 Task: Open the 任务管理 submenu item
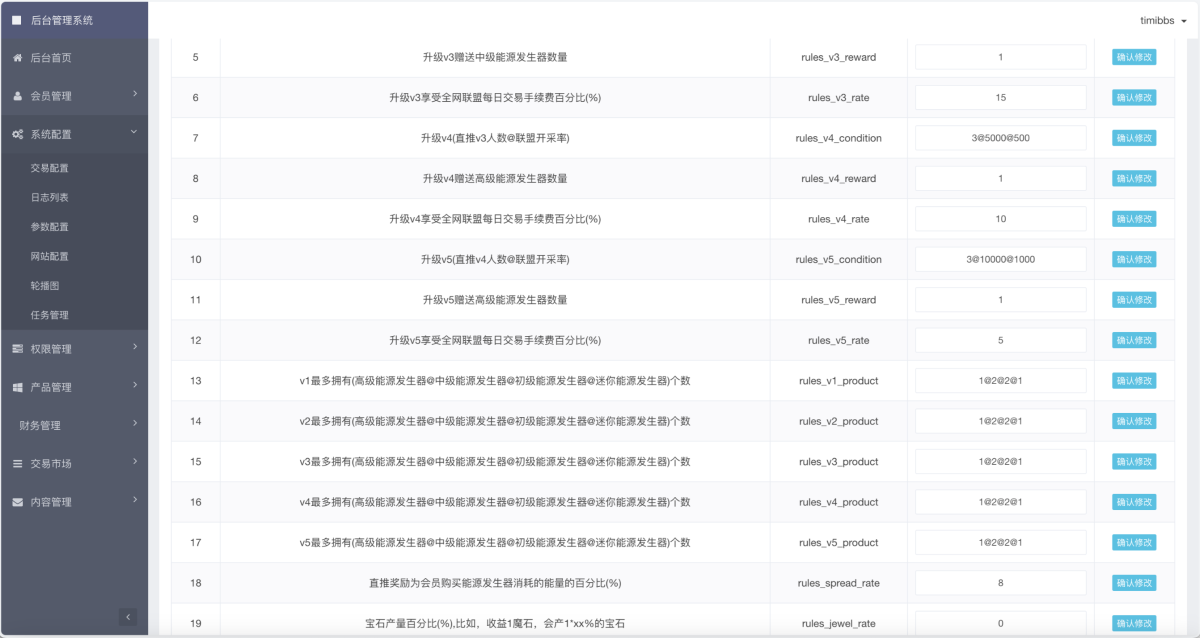pyautogui.click(x=50, y=315)
